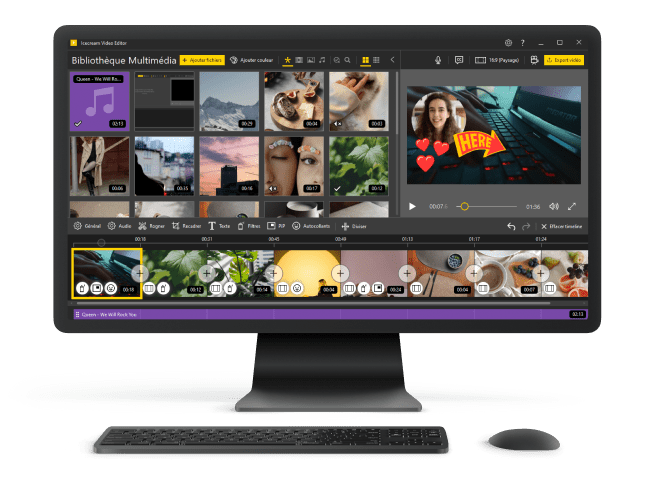Open sticker icon on first timeline clip

(x=111, y=288)
